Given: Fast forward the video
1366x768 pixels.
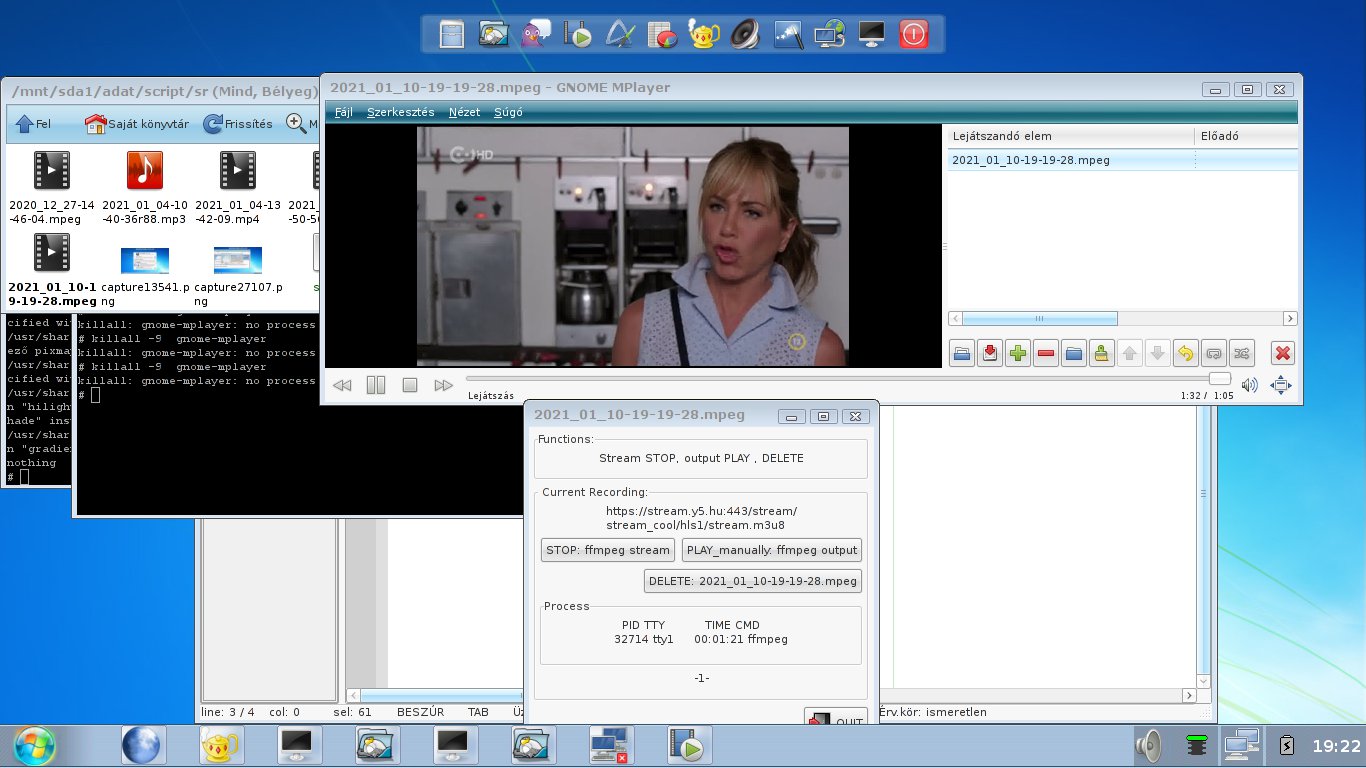Looking at the screenshot, I should (443, 385).
